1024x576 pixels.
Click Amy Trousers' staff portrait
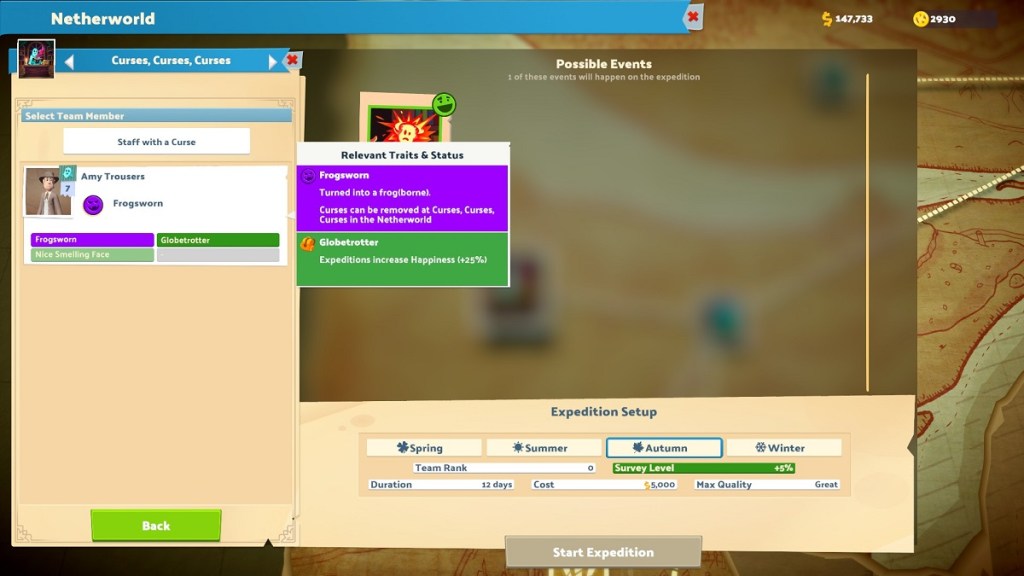(x=47, y=191)
